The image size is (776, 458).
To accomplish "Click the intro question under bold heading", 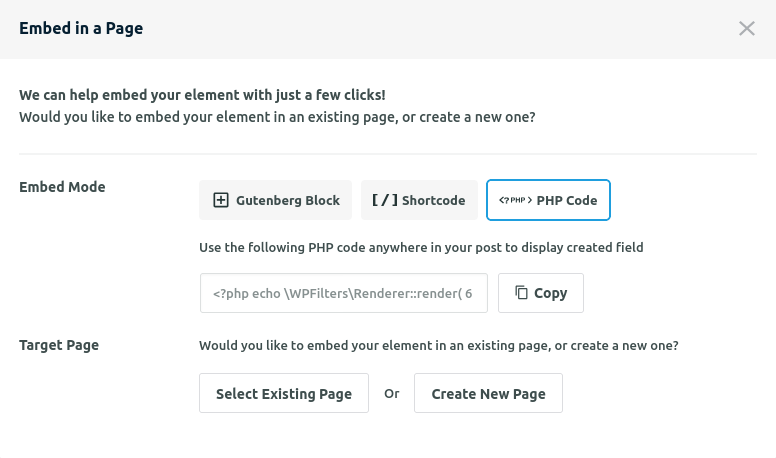I will point(277,117).
